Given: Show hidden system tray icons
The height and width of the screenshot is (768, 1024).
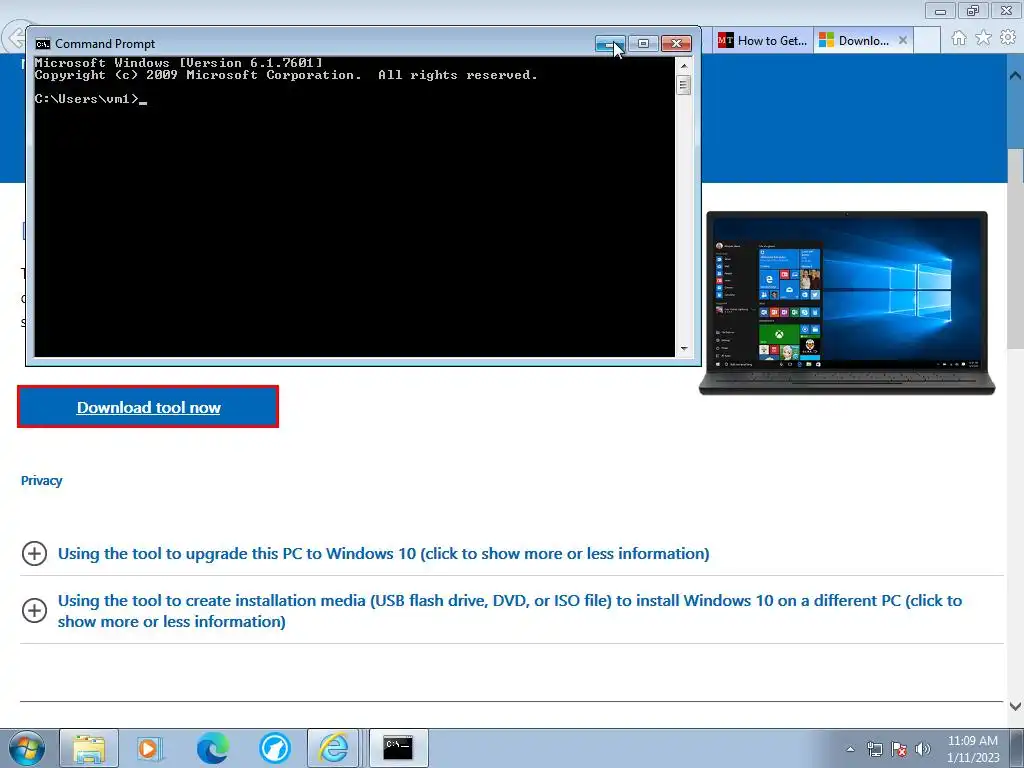Looking at the screenshot, I should click(850, 749).
